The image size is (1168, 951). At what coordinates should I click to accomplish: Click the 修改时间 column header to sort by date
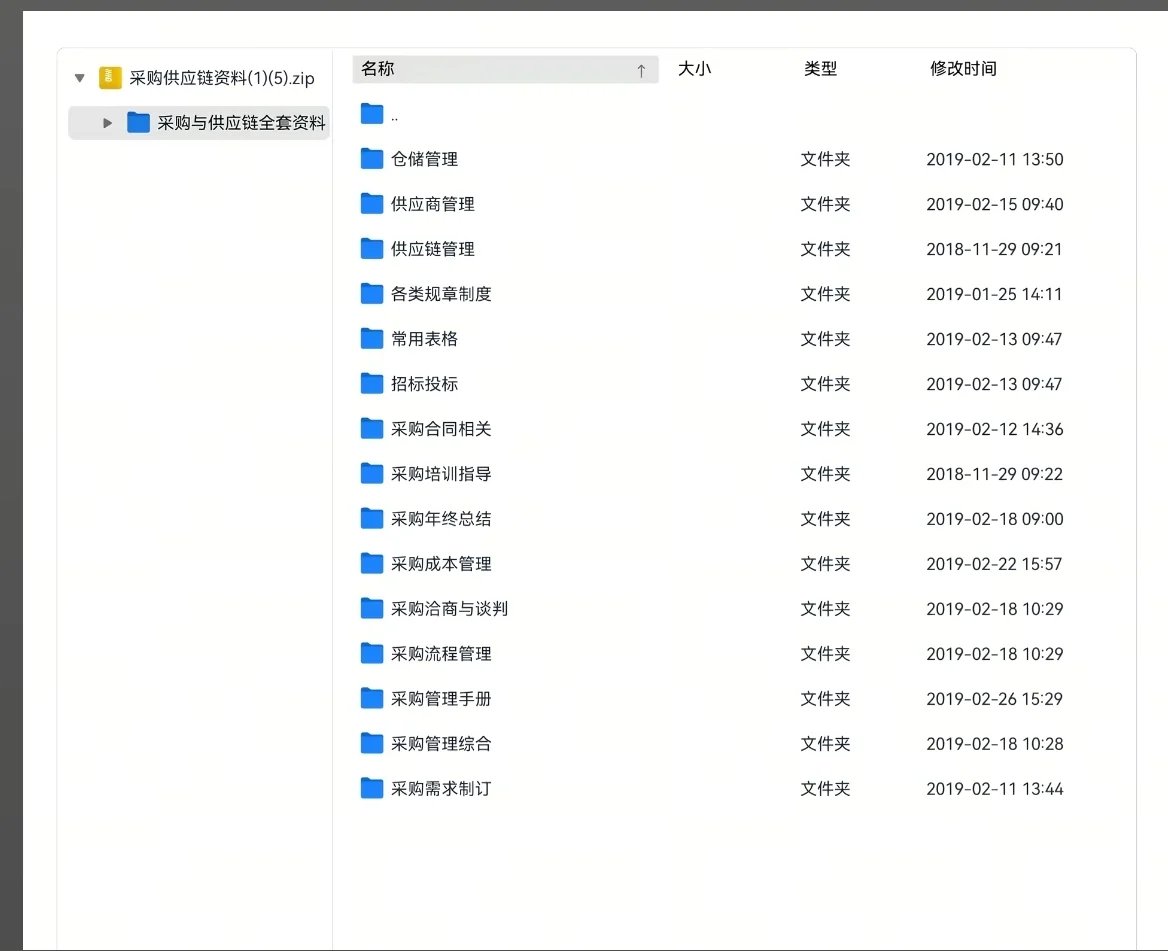coord(963,69)
